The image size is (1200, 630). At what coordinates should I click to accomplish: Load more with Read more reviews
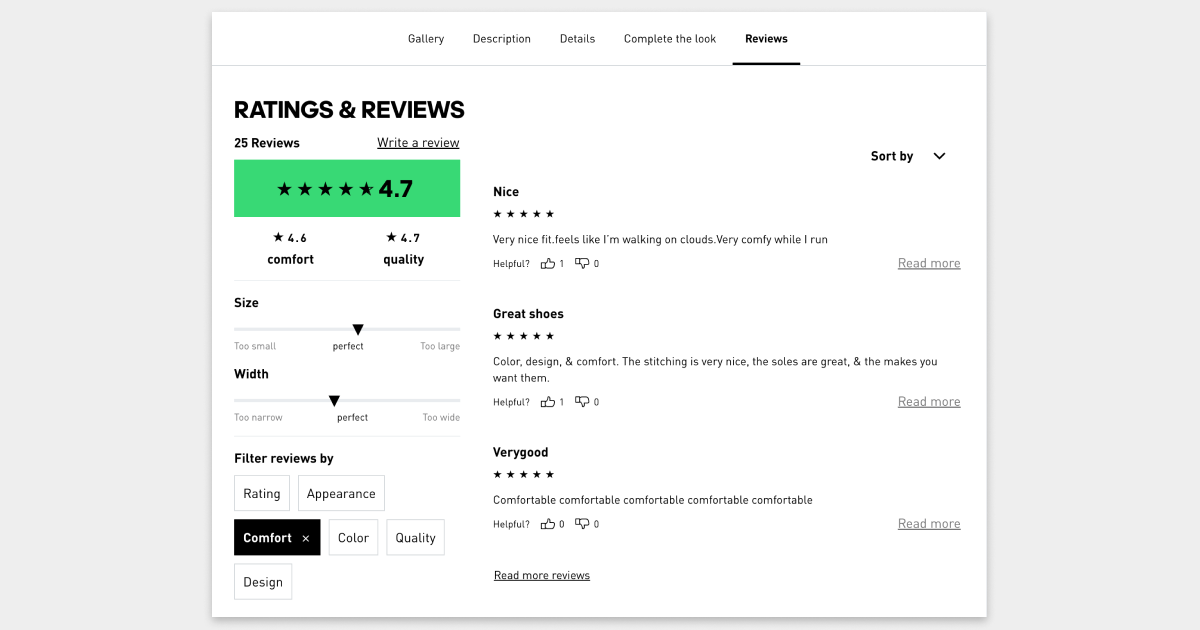point(542,576)
